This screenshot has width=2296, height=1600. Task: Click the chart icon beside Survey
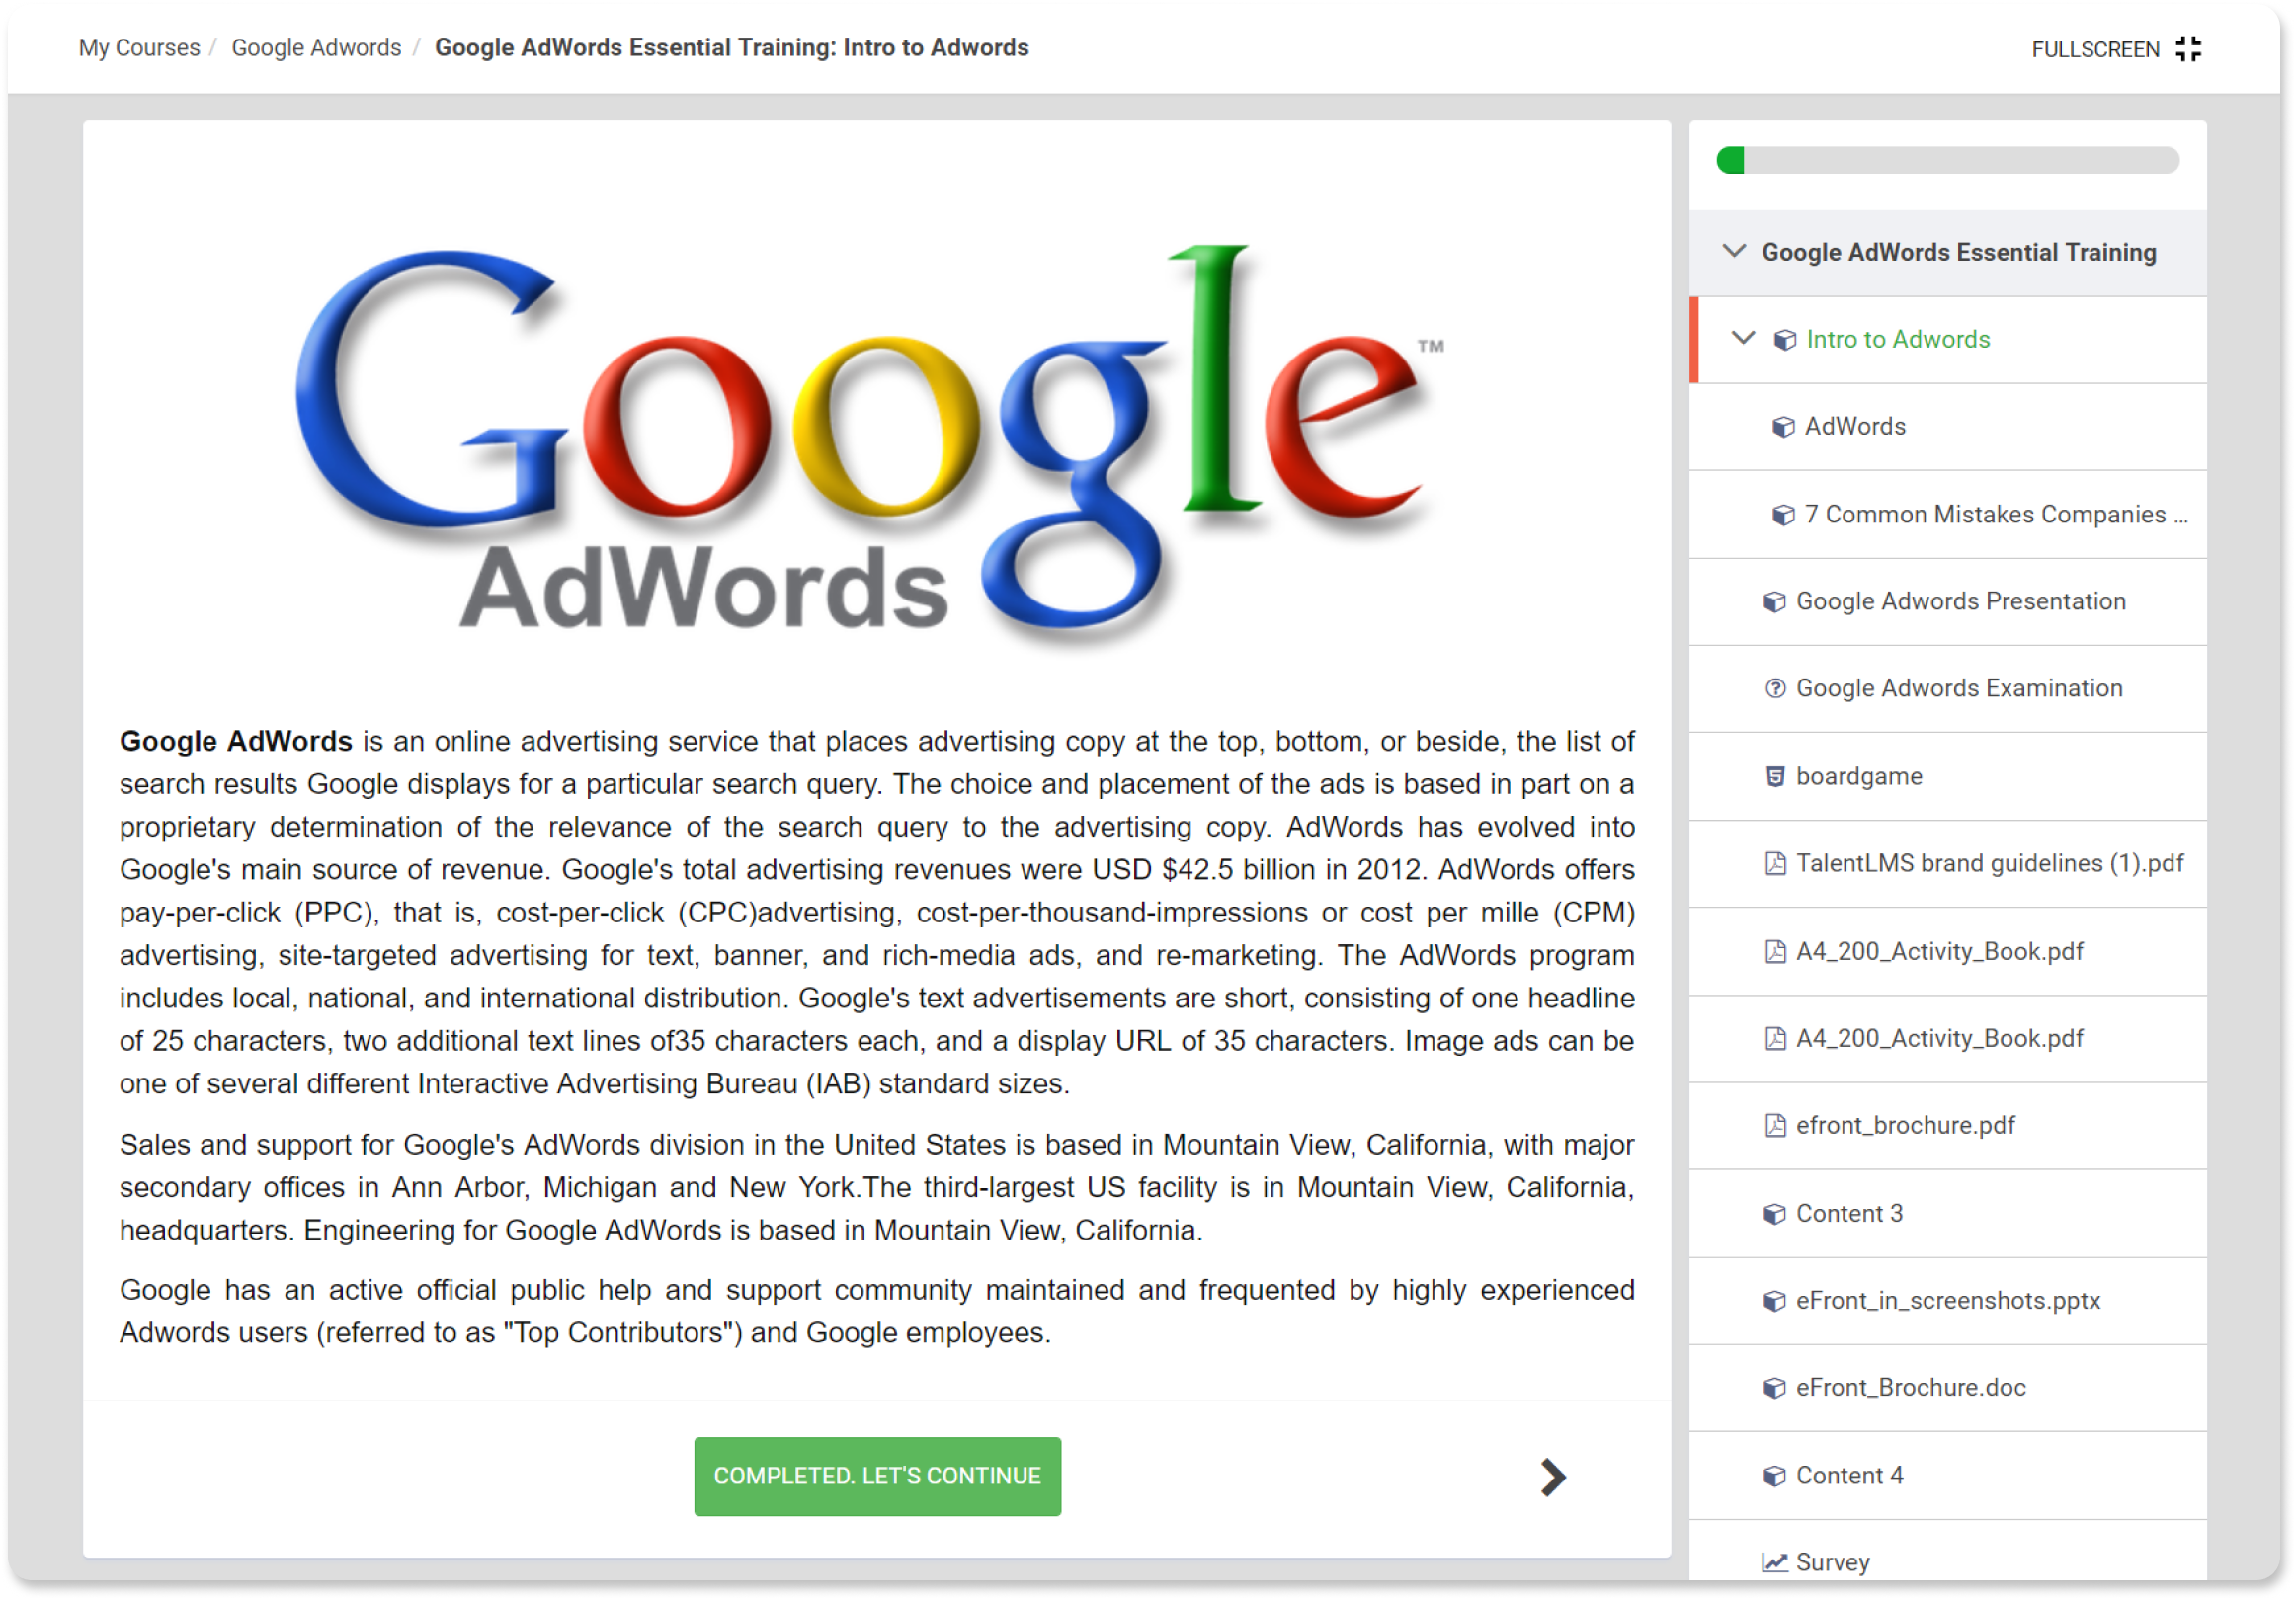pos(1775,1563)
